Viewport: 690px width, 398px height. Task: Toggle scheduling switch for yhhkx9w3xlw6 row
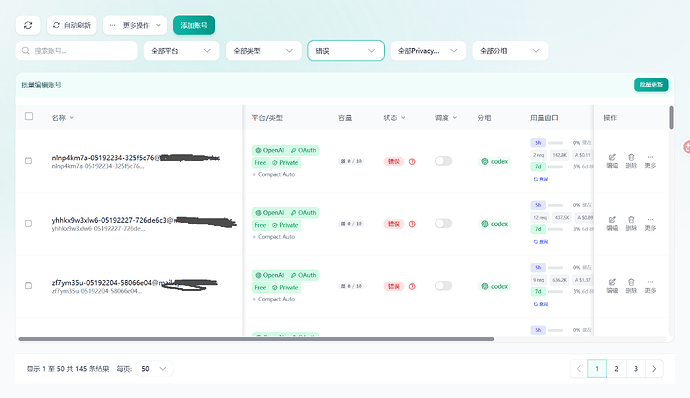click(443, 223)
